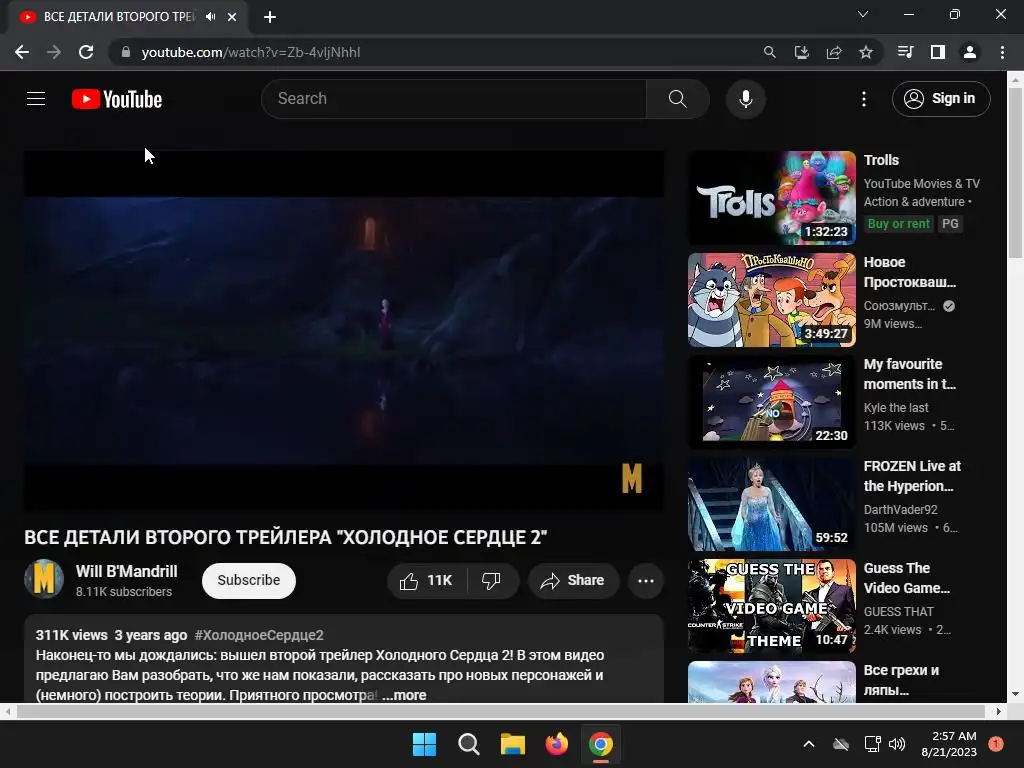1024x768 pixels.
Task: Open the Trolls title link
Action: (x=882, y=160)
